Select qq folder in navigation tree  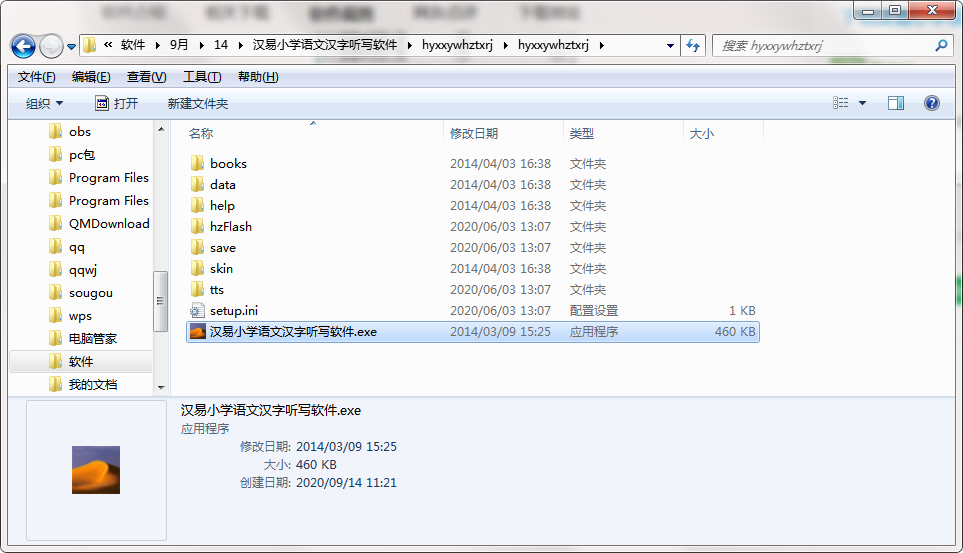pyautogui.click(x=77, y=247)
